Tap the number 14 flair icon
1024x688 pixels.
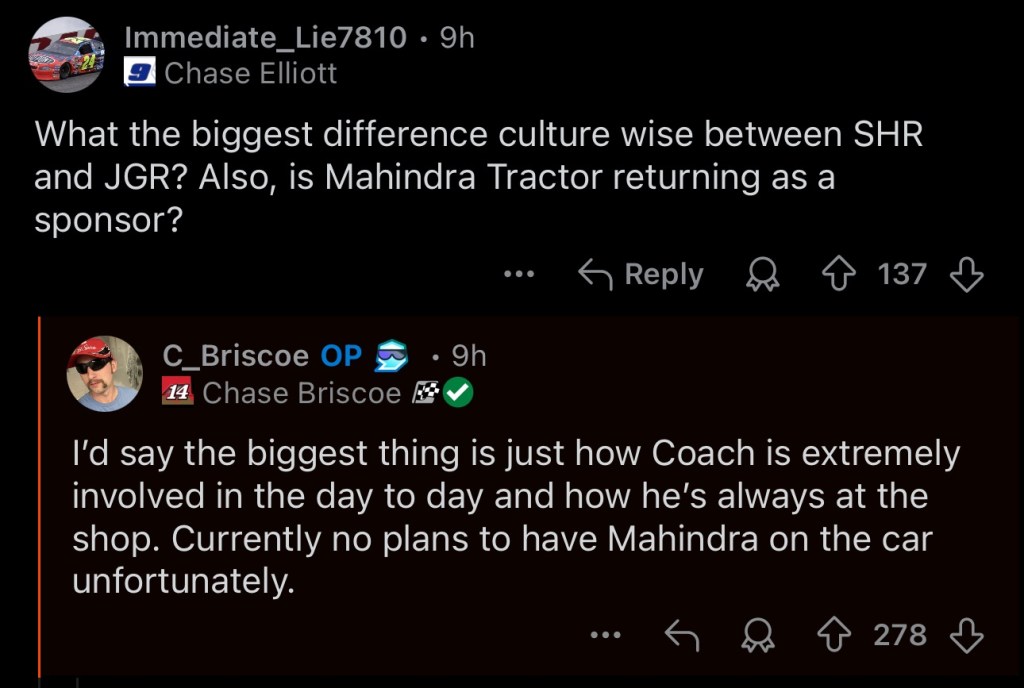[178, 393]
